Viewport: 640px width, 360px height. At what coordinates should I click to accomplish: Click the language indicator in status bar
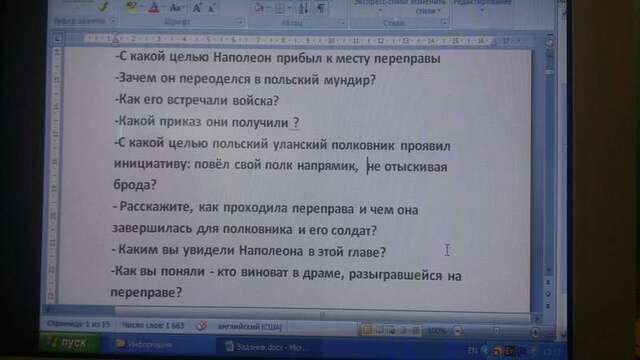point(249,327)
